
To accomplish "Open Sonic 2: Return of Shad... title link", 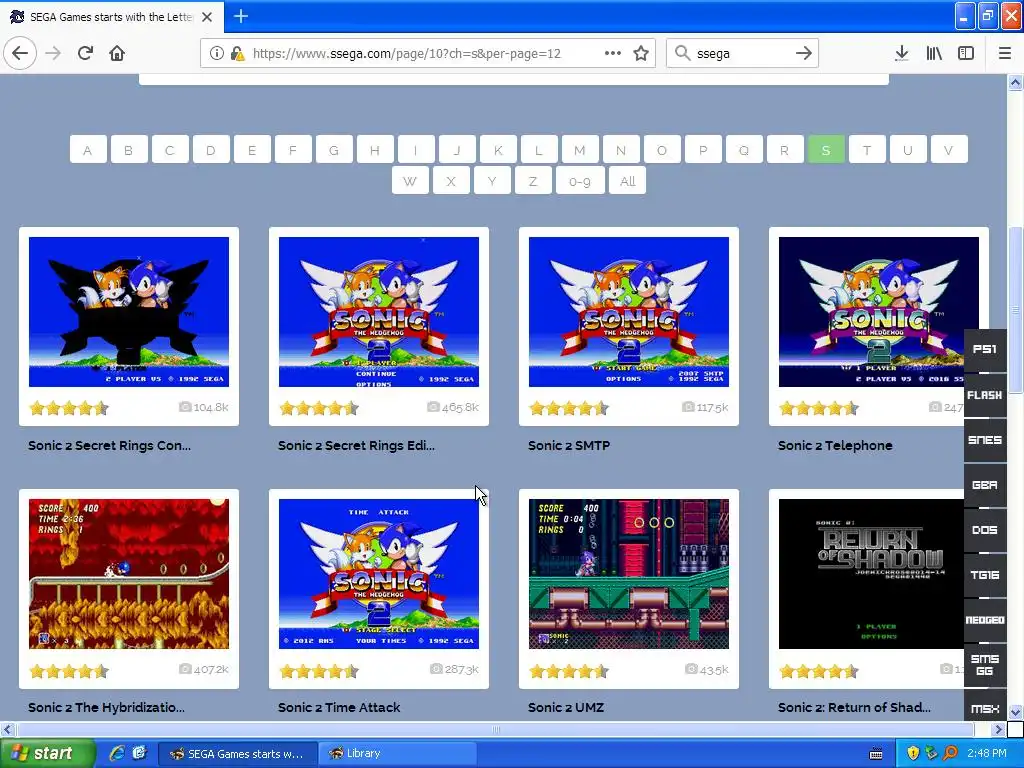I will pyautogui.click(x=854, y=707).
